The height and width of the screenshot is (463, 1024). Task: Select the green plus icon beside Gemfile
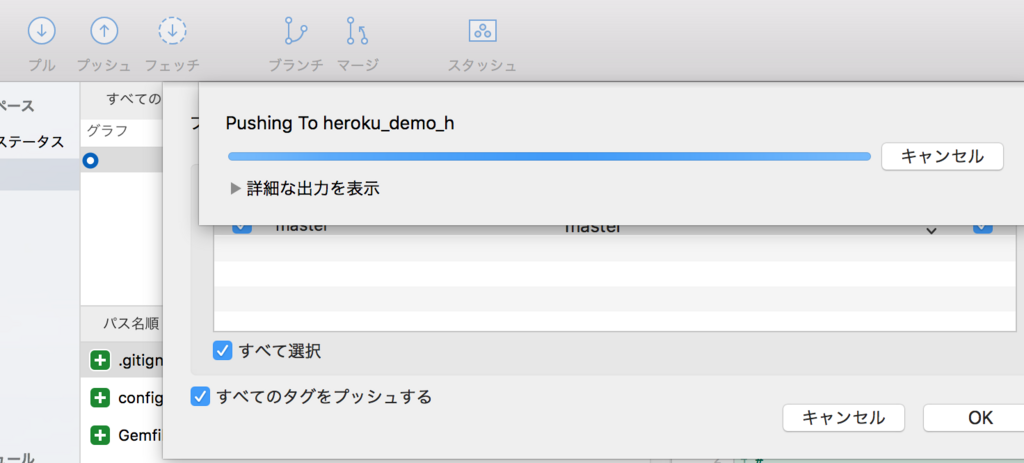[100, 435]
